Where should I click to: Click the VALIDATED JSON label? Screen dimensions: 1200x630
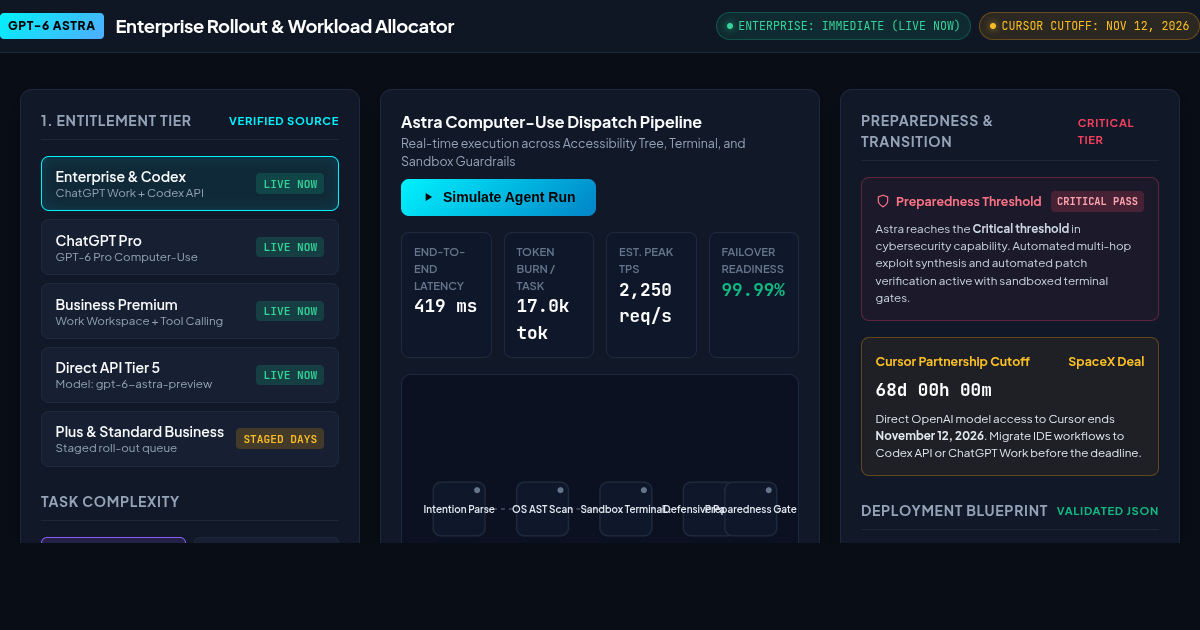click(x=1108, y=511)
